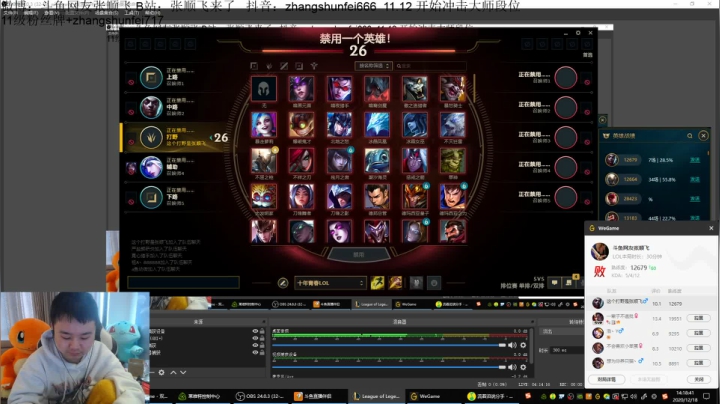Select the 中路 teammate slot
The width and height of the screenshot is (720, 404).
(x=172, y=107)
